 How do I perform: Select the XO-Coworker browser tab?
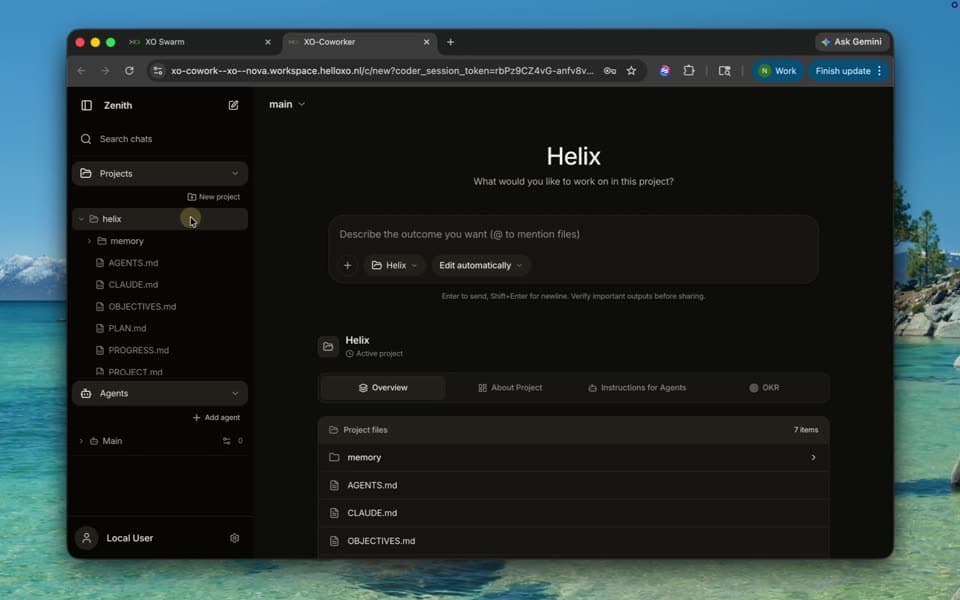coord(360,42)
